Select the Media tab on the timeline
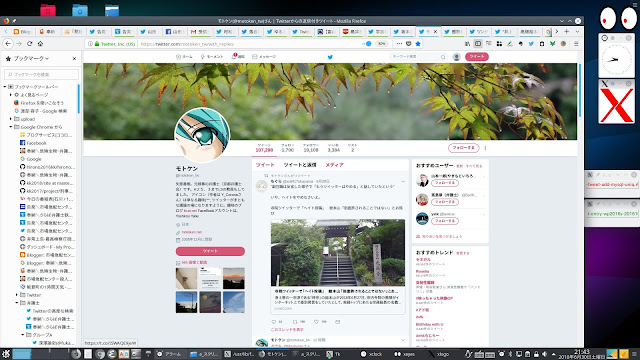This screenshot has height=360, width=640. [334, 165]
